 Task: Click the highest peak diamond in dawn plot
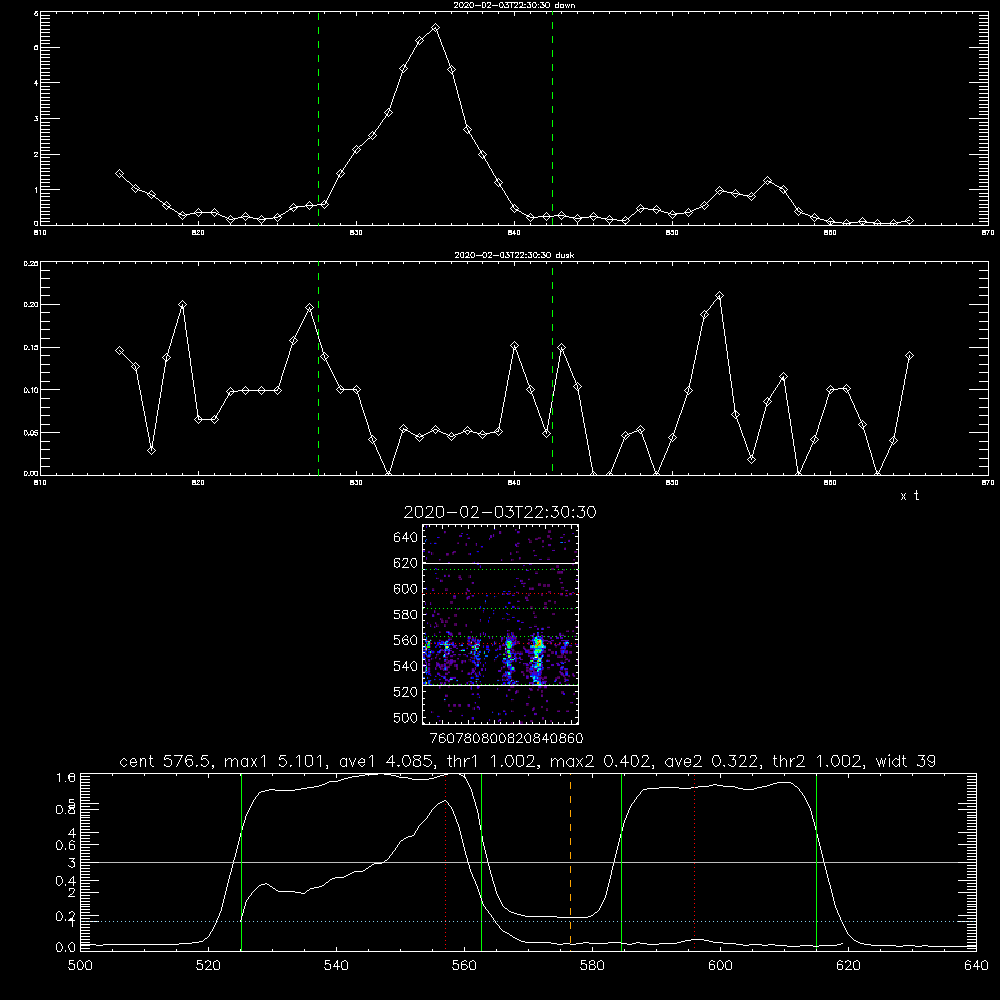[436, 28]
